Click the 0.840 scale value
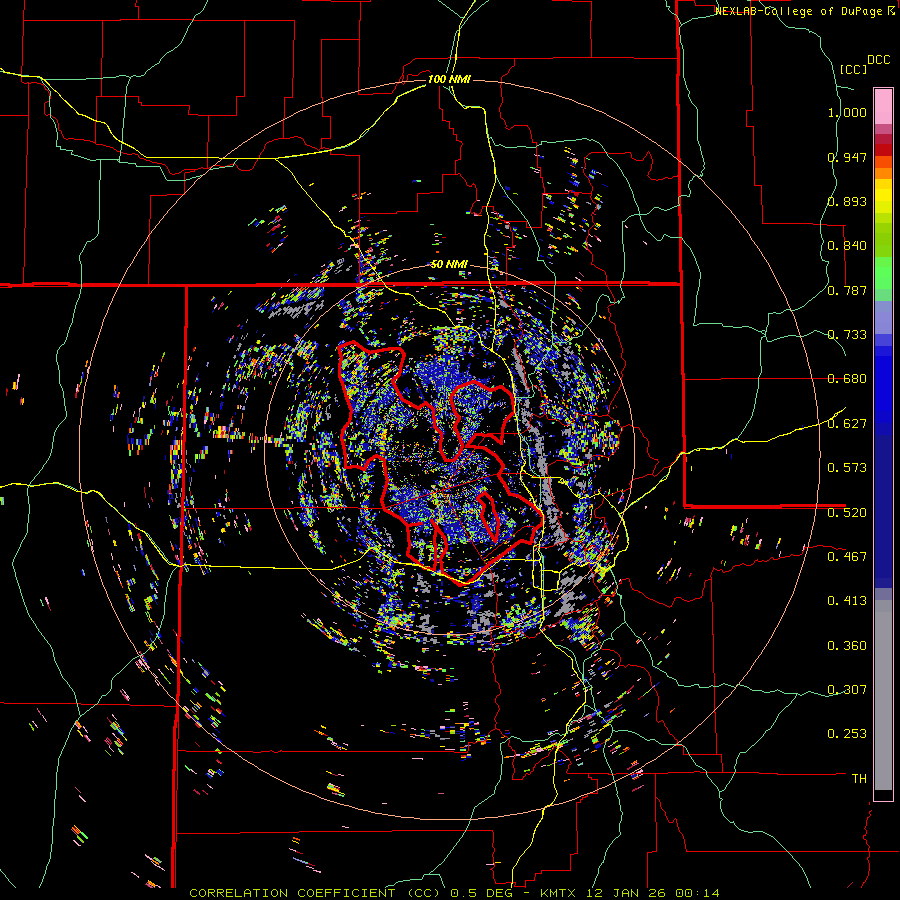900x900 pixels. (x=847, y=246)
